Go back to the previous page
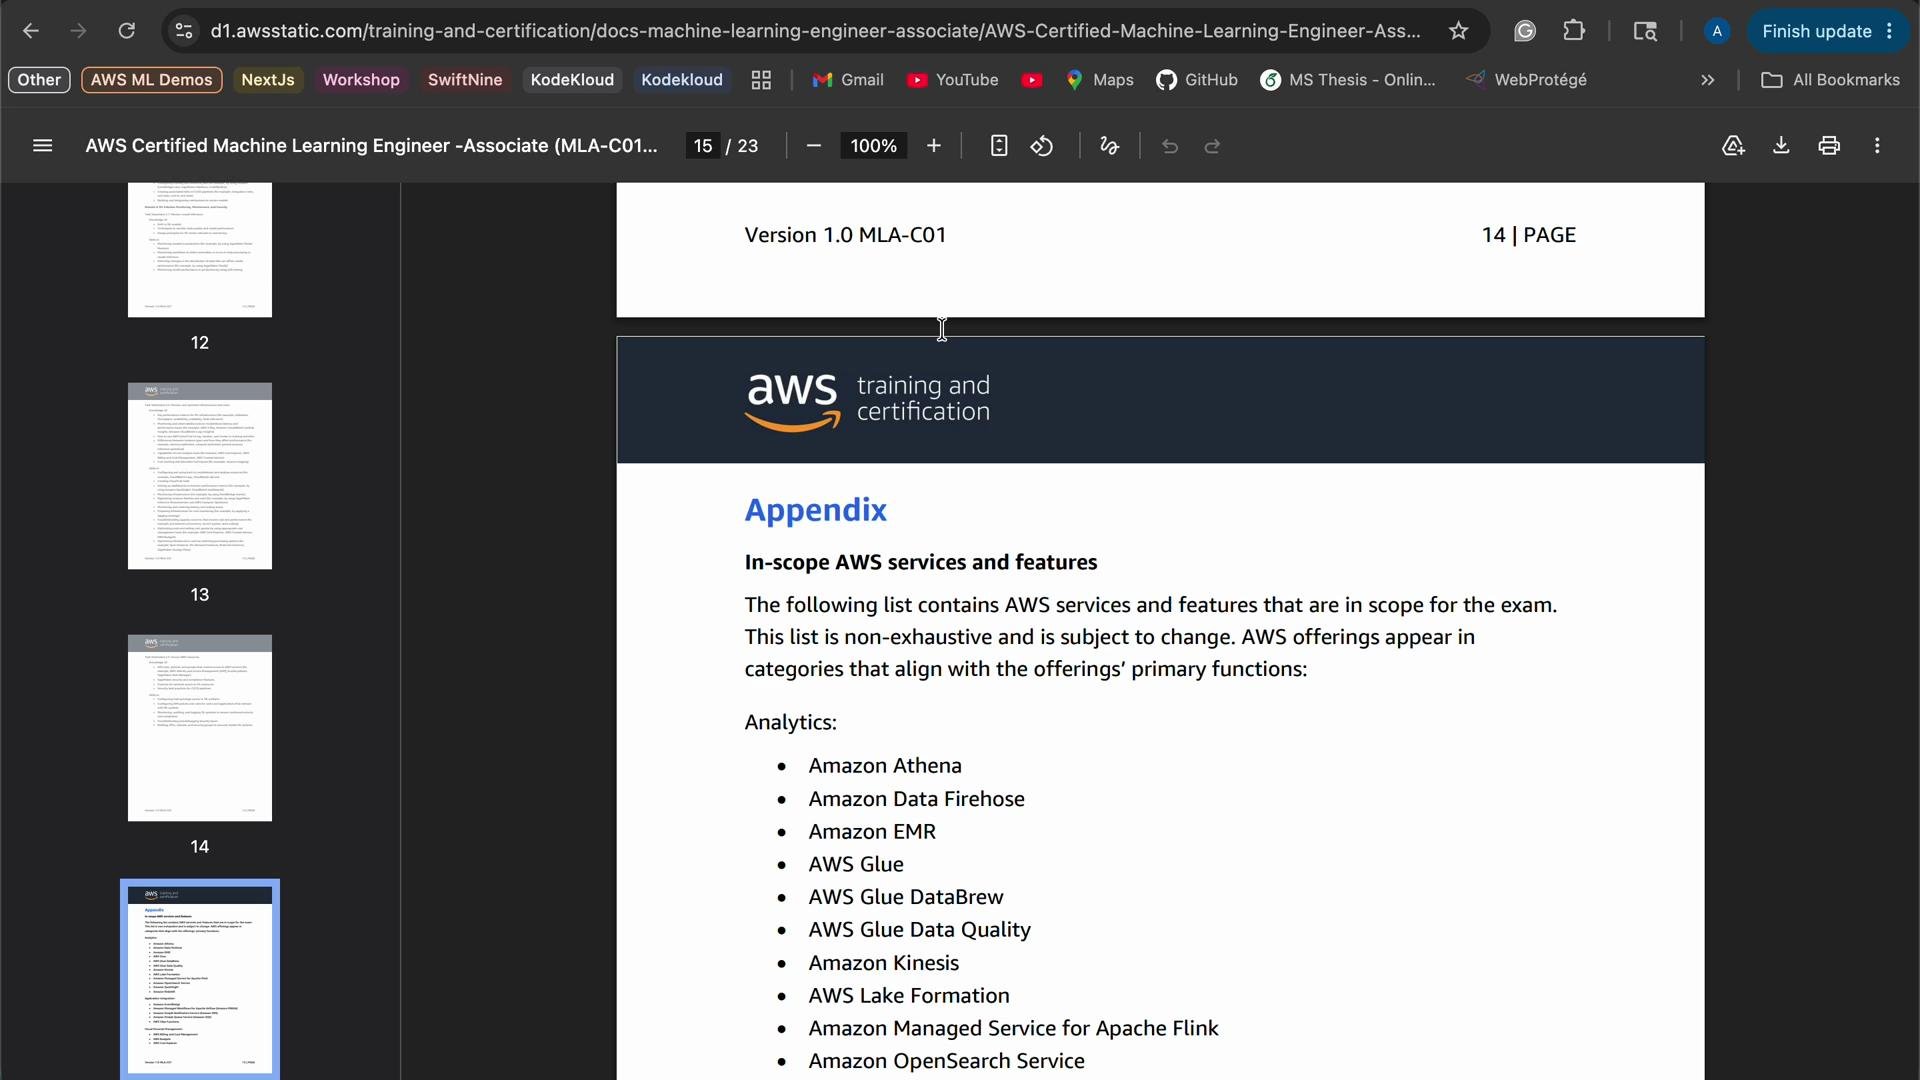 (x=31, y=31)
